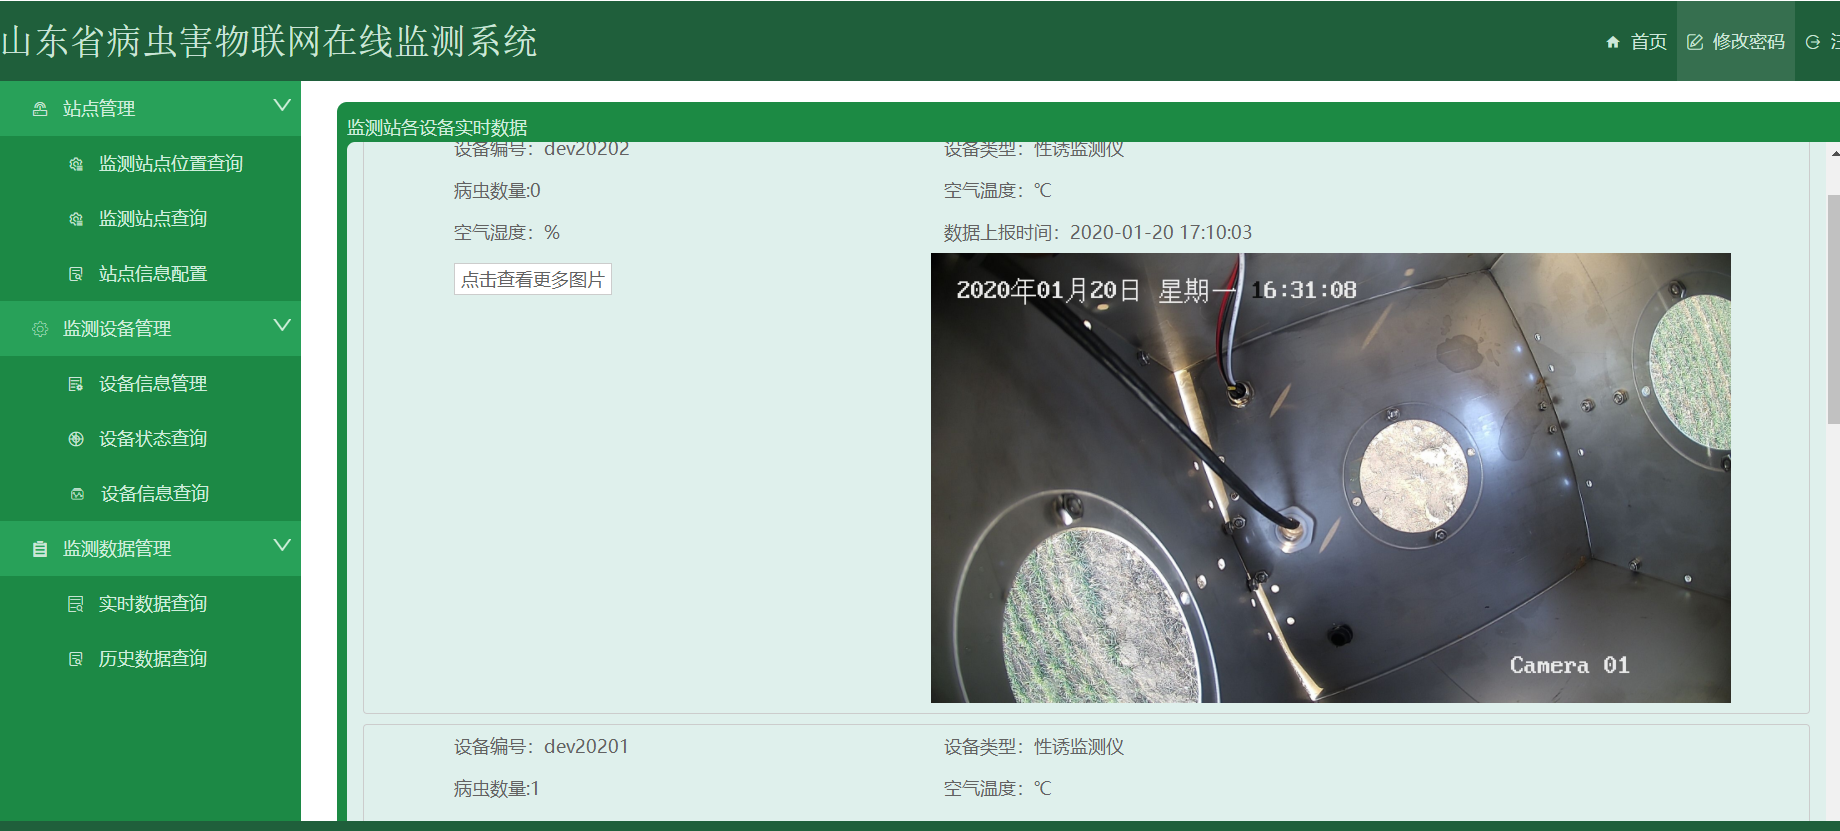
Task: Click the icon next to 监测站点查询
Action: coord(76,219)
